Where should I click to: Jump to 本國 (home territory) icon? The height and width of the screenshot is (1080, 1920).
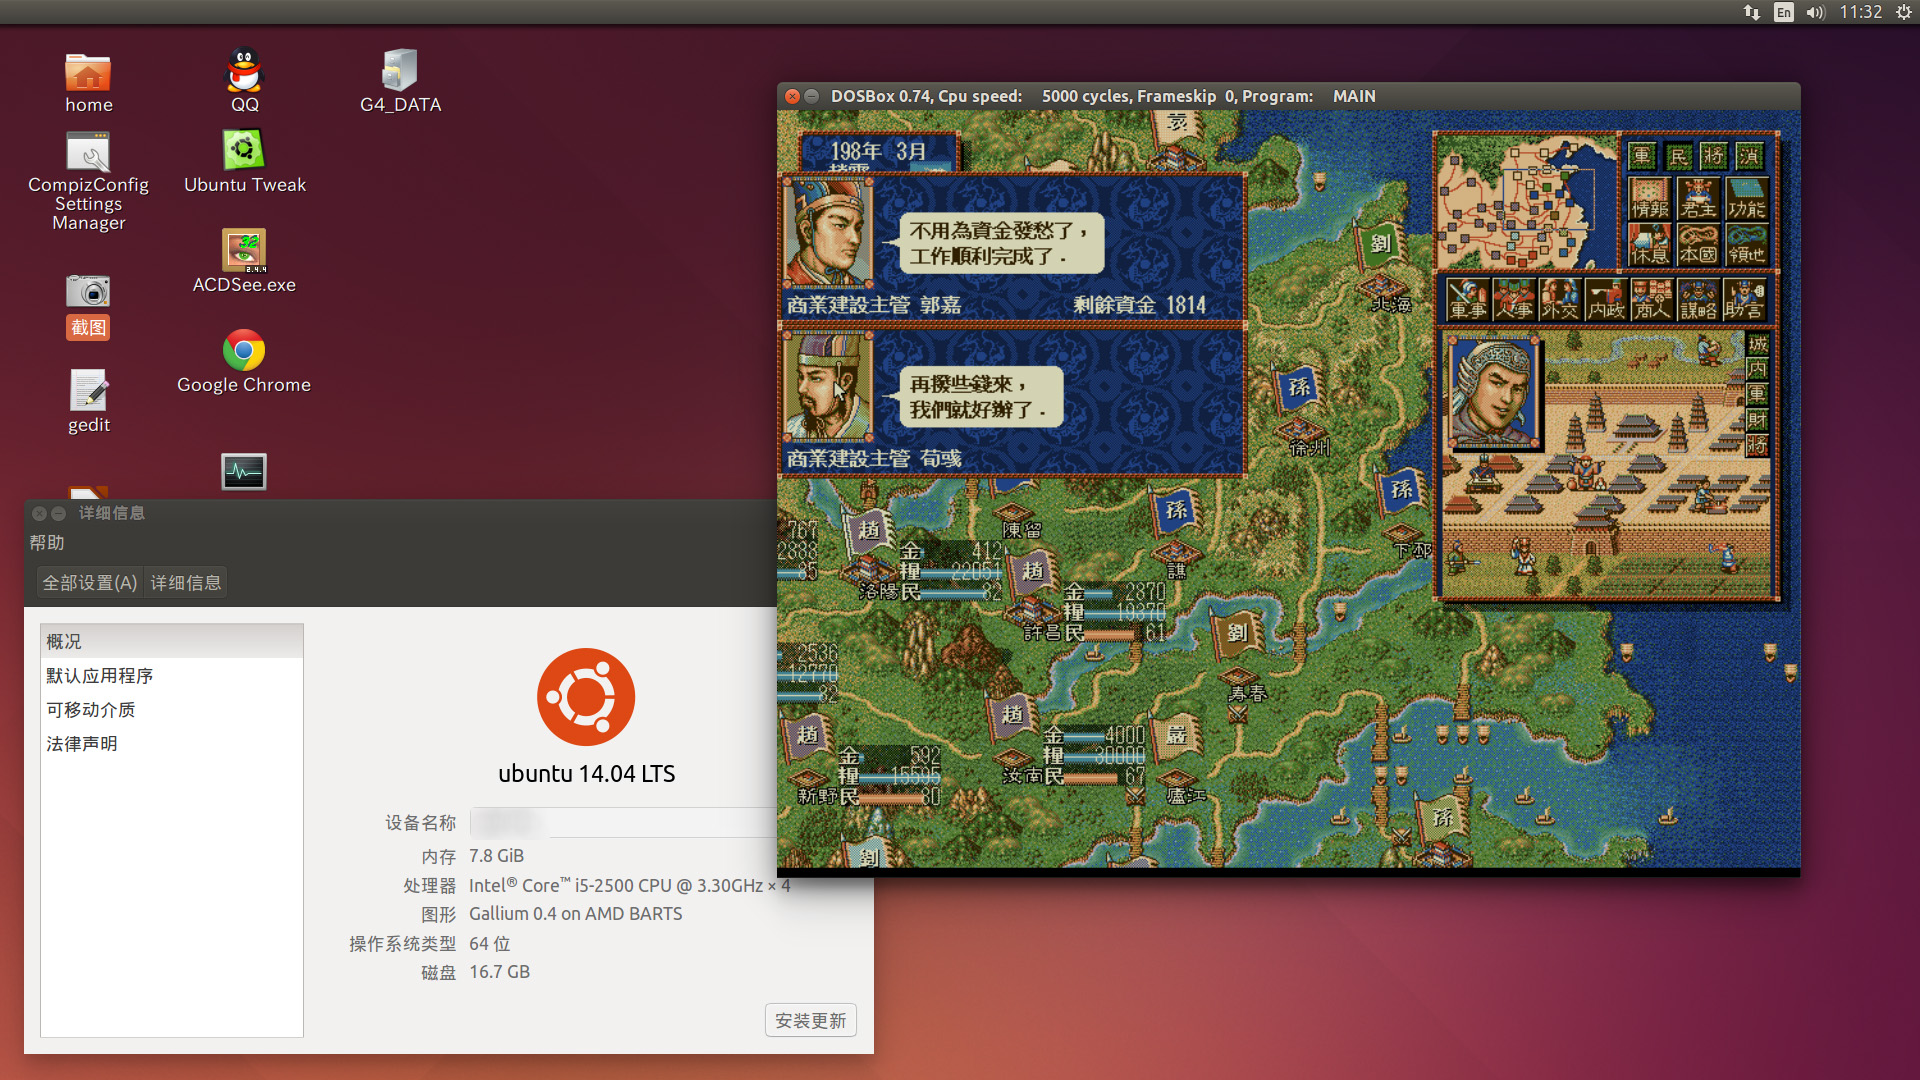coord(1697,244)
